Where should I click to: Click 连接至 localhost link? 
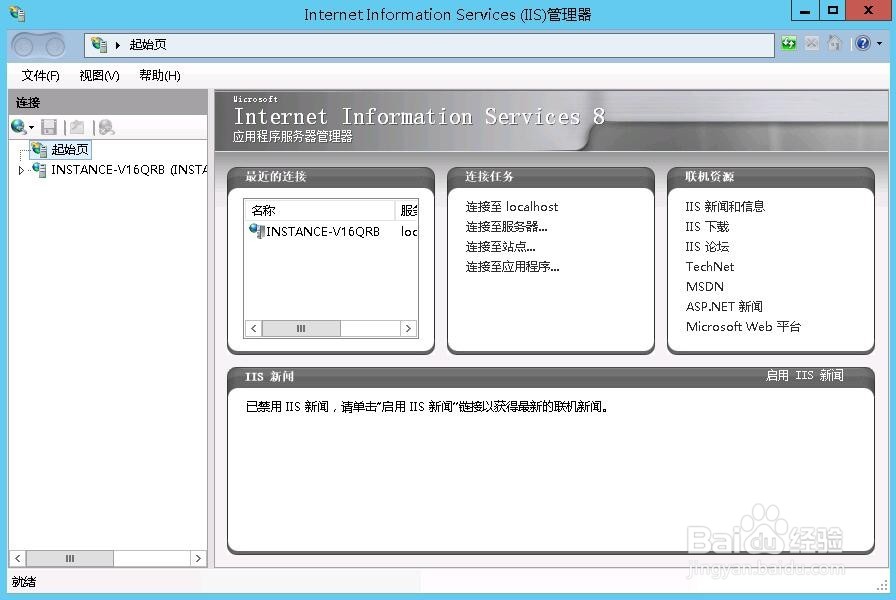pos(512,207)
